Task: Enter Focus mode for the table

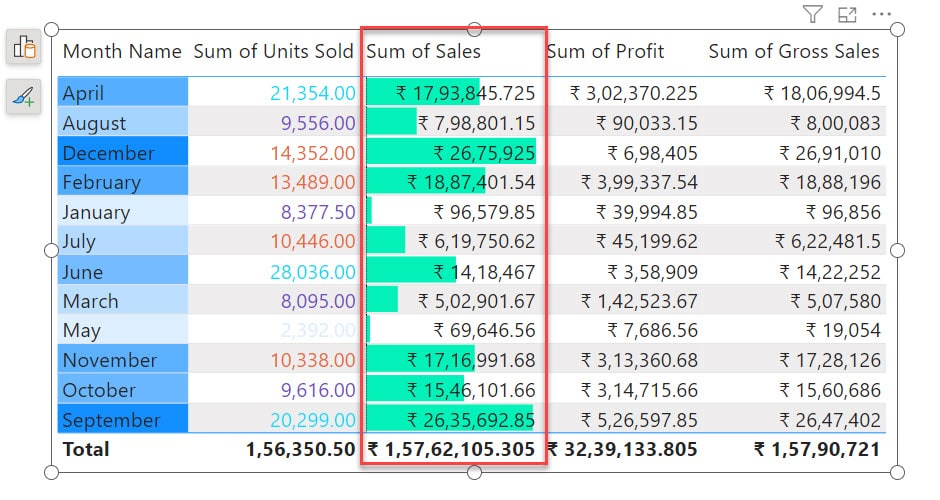Action: click(847, 14)
